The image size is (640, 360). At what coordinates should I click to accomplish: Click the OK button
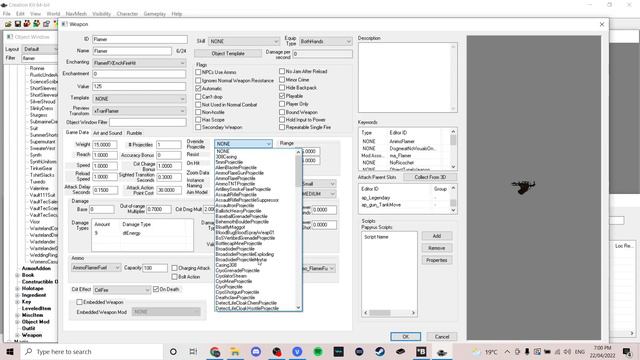(405, 337)
